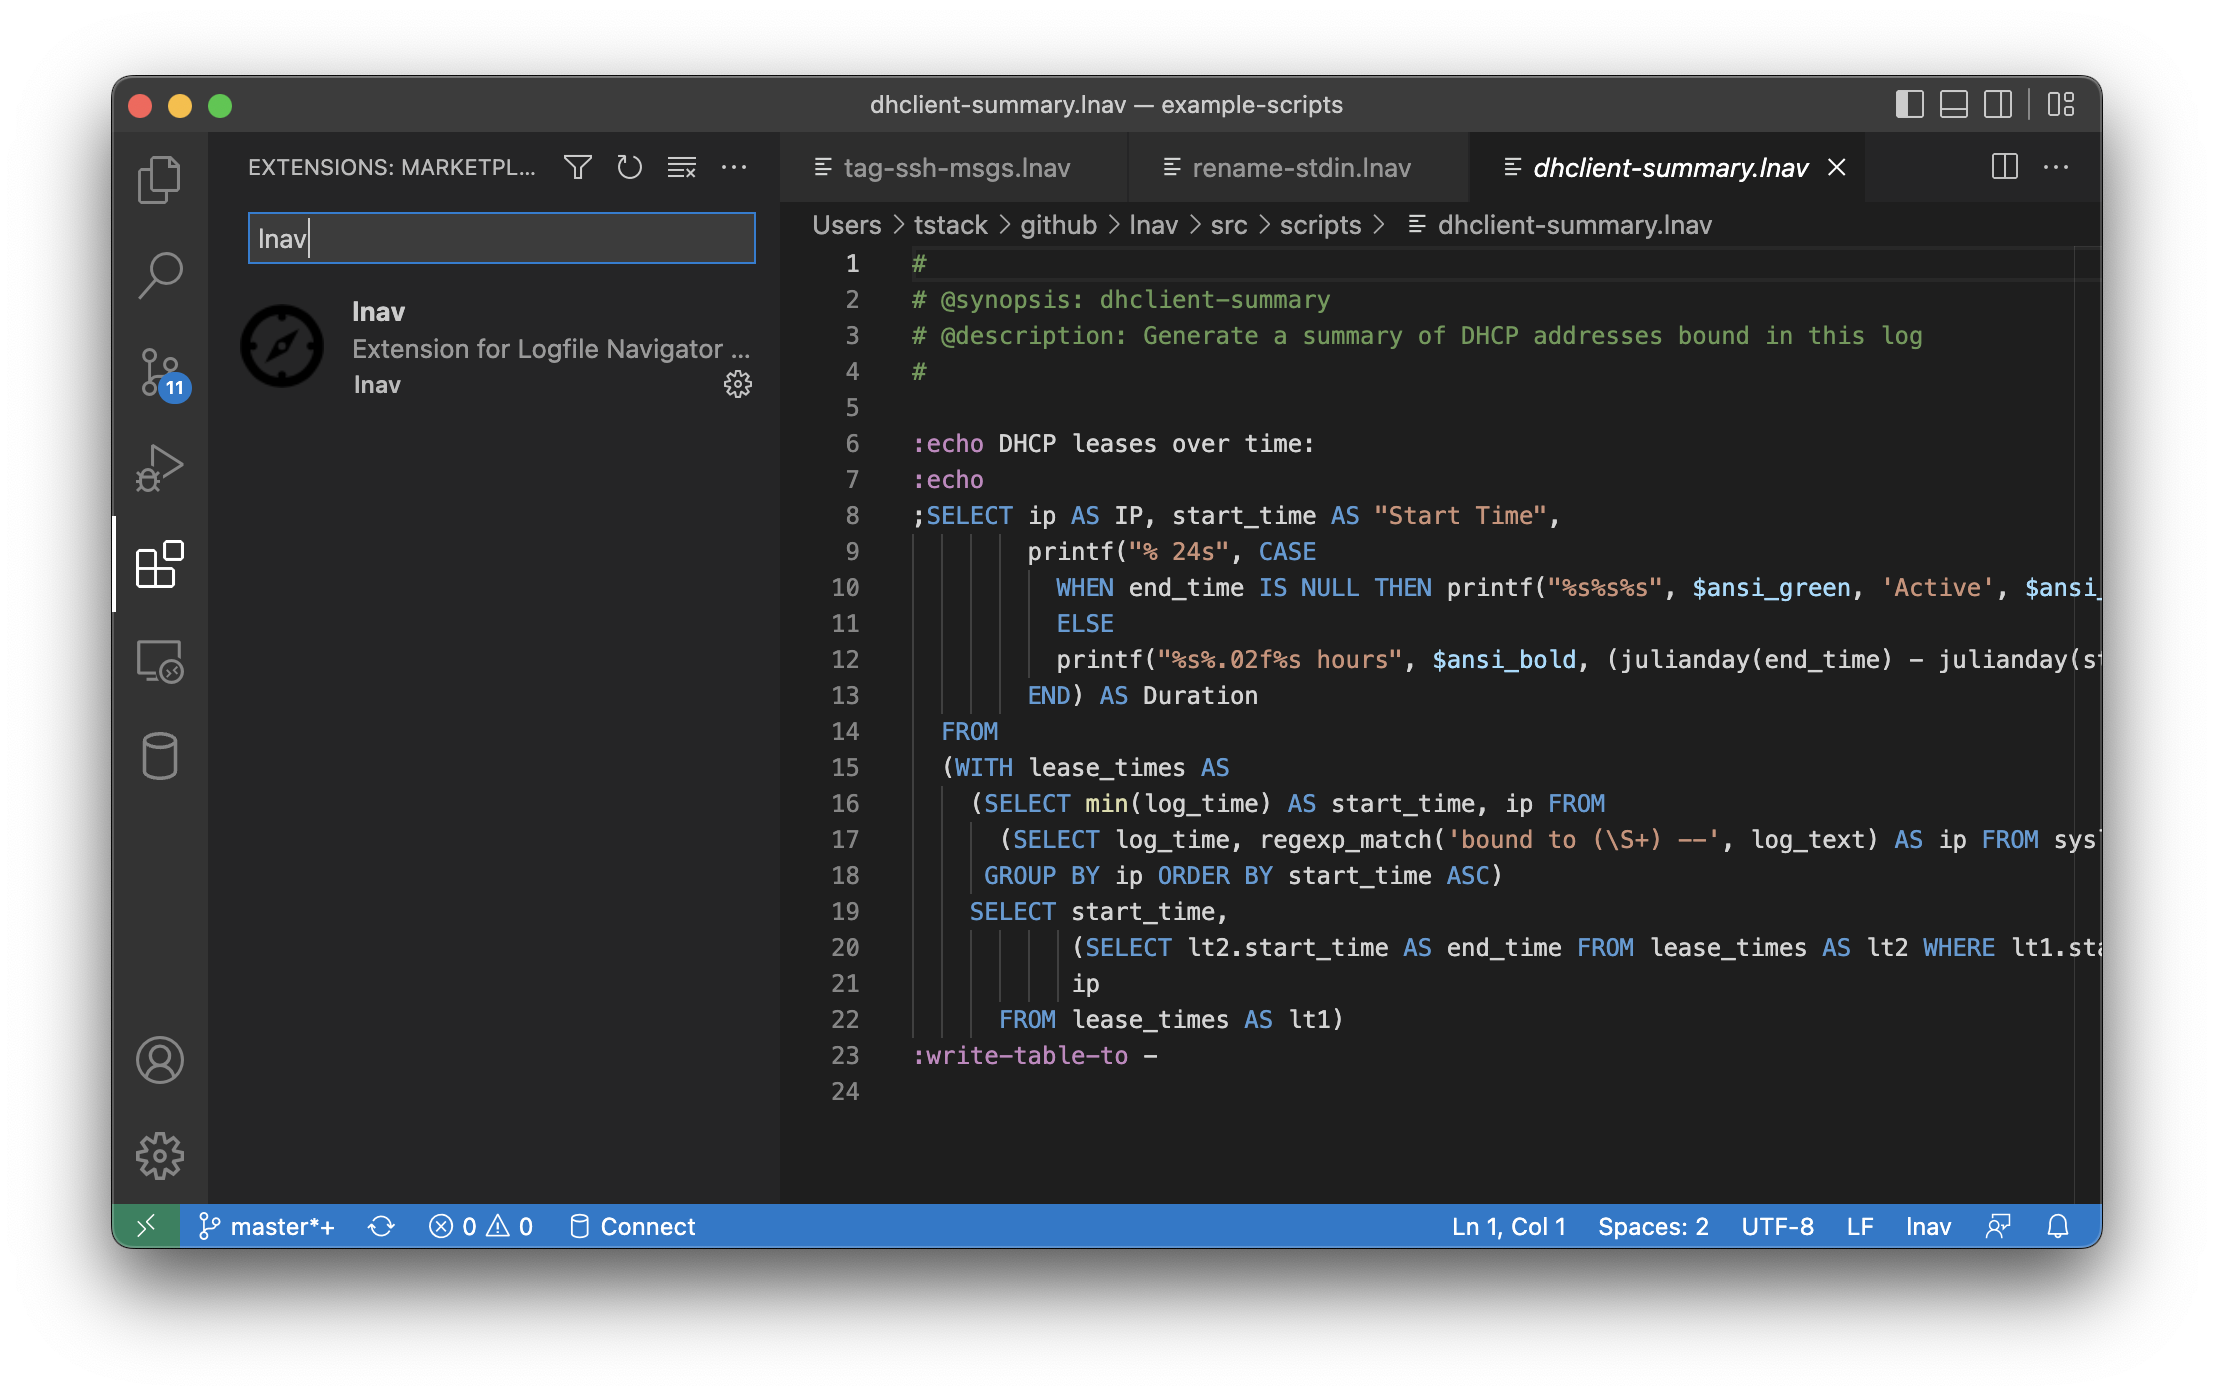Image resolution: width=2214 pixels, height=1396 pixels.
Task: Change file encoding UTF-8
Action: tap(1777, 1226)
